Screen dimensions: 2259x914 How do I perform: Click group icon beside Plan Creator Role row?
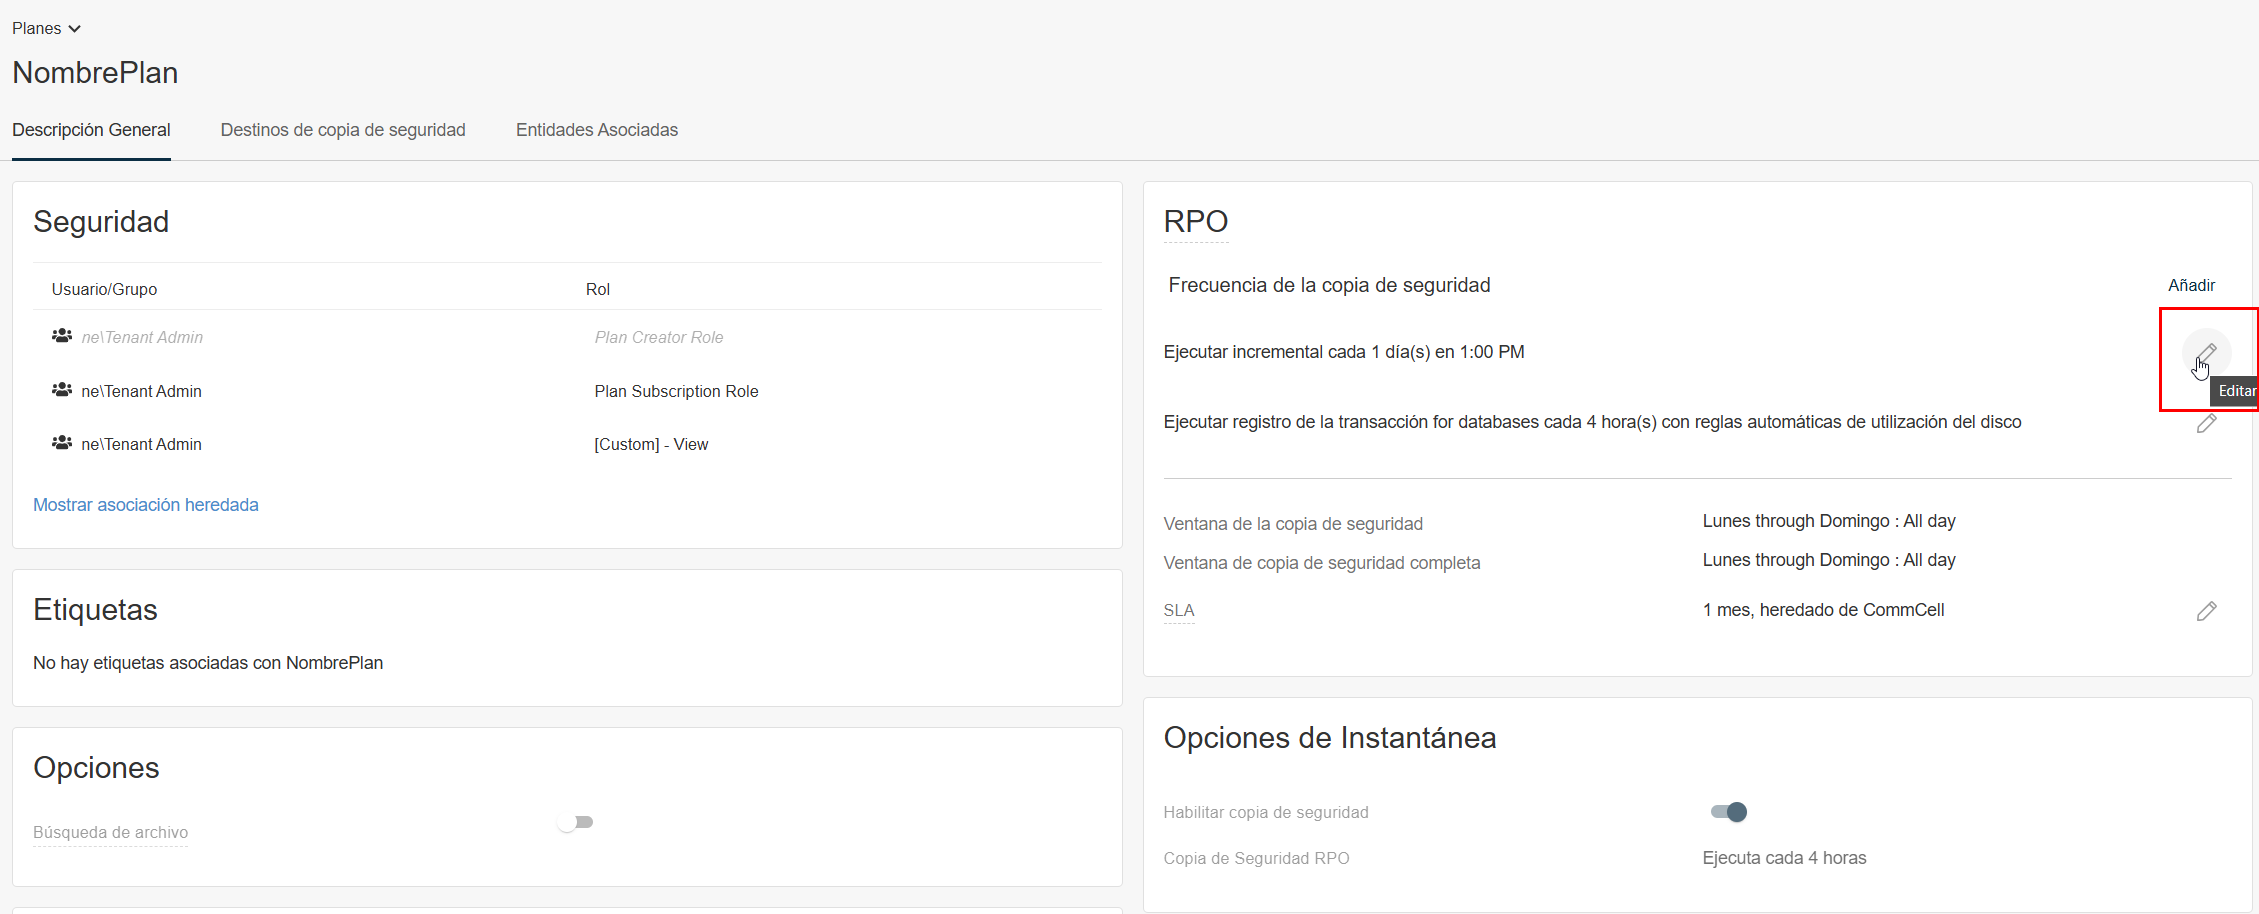[62, 336]
